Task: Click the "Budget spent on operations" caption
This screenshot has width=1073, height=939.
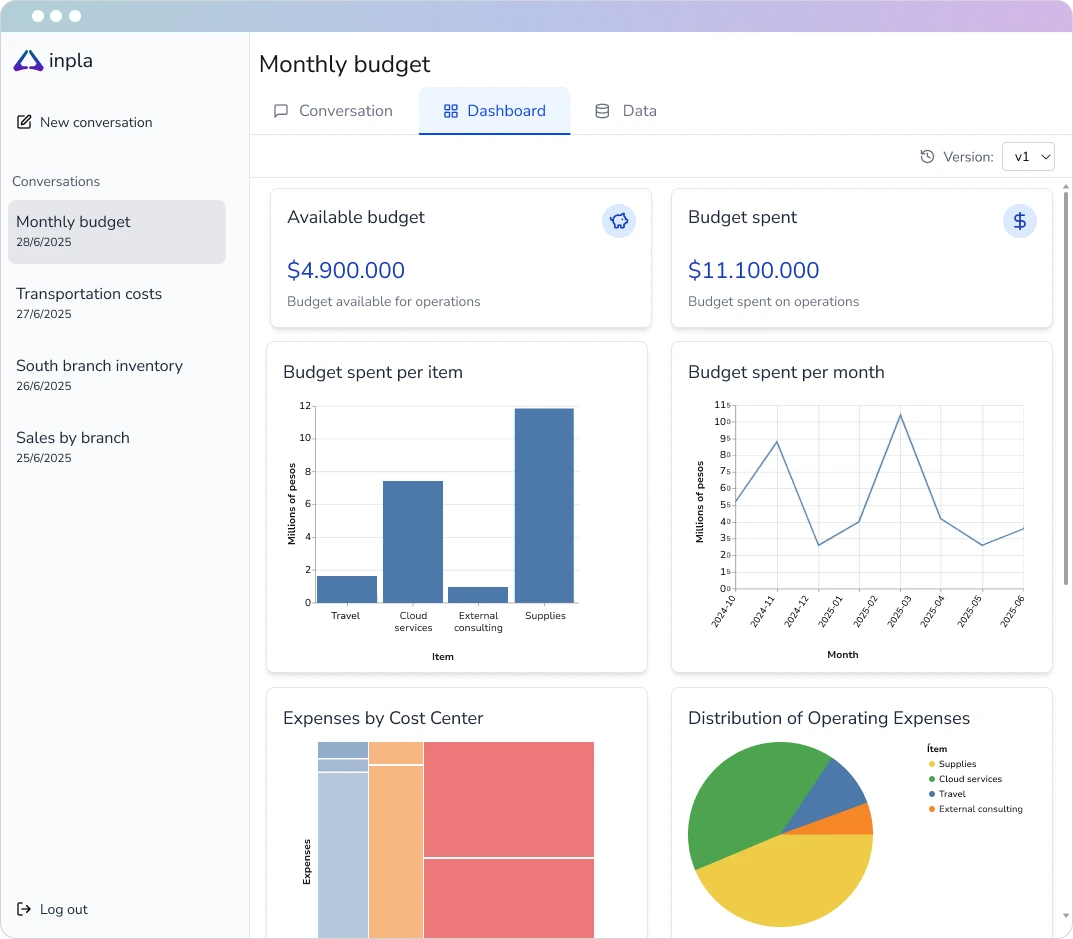Action: (773, 301)
